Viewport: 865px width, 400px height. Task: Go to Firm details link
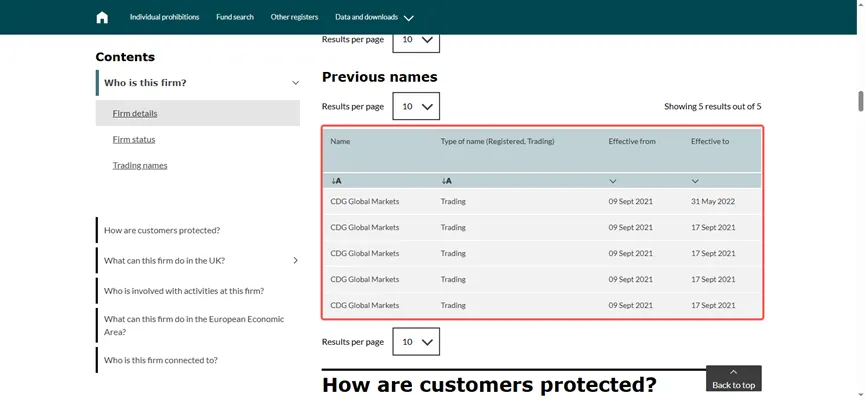pyautogui.click(x=135, y=114)
